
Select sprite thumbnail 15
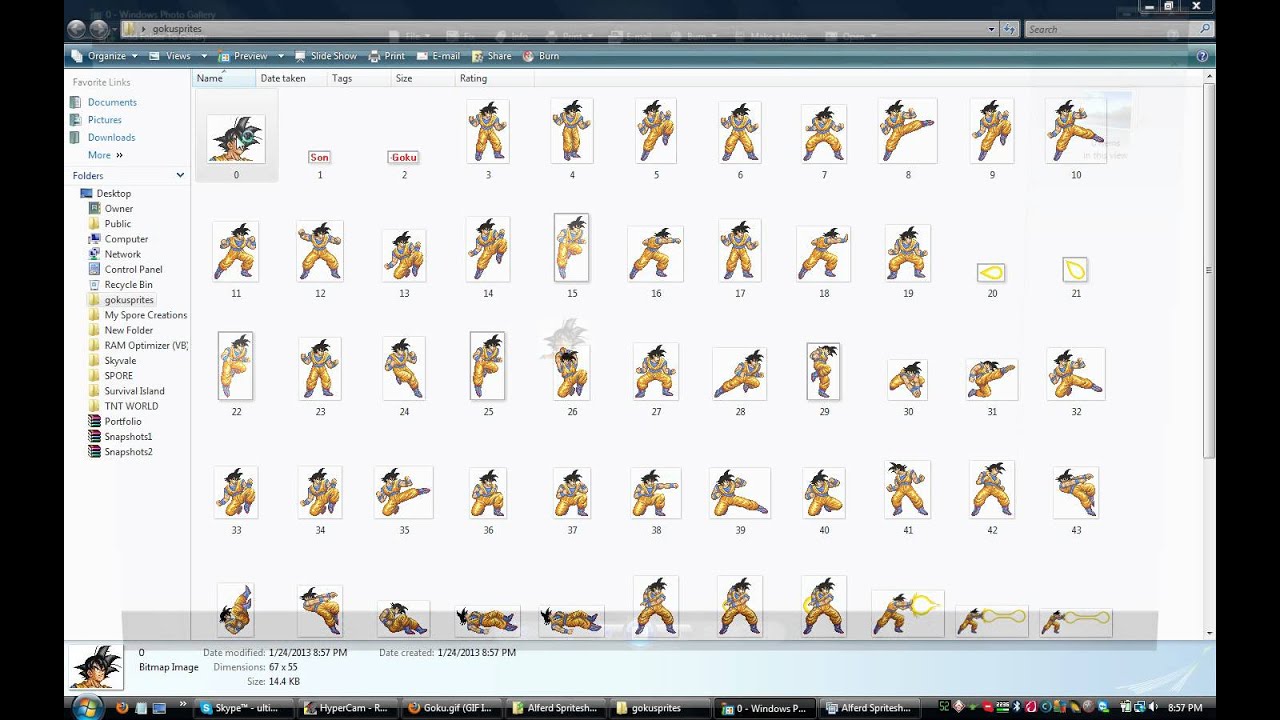572,248
